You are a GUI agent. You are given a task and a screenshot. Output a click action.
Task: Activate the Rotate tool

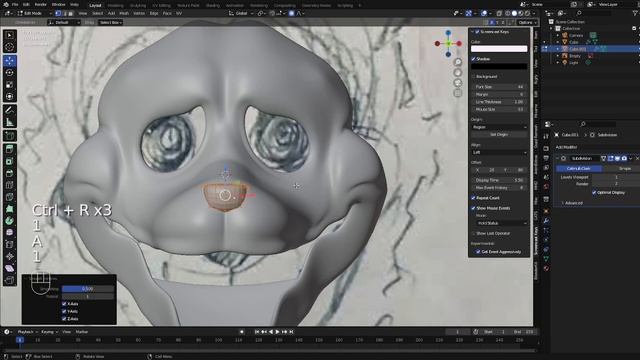point(9,73)
